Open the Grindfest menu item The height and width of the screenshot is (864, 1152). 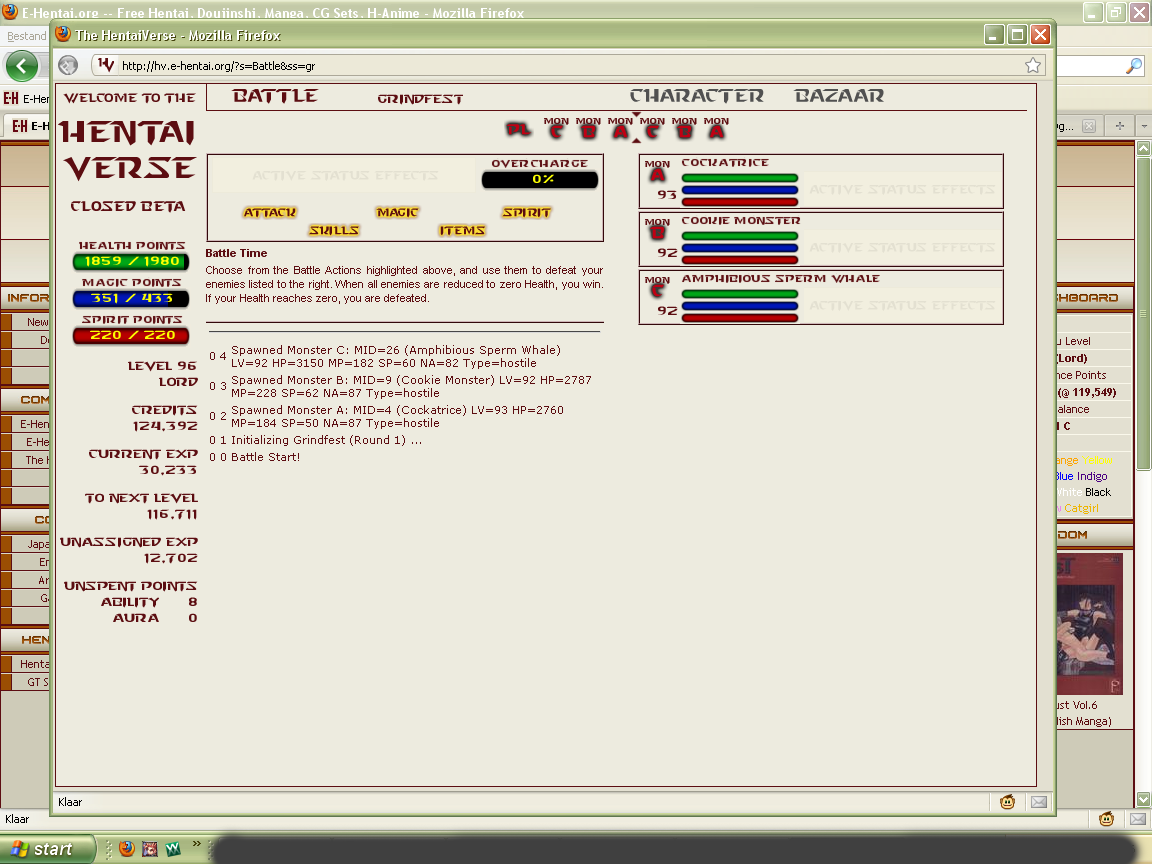(x=420, y=98)
